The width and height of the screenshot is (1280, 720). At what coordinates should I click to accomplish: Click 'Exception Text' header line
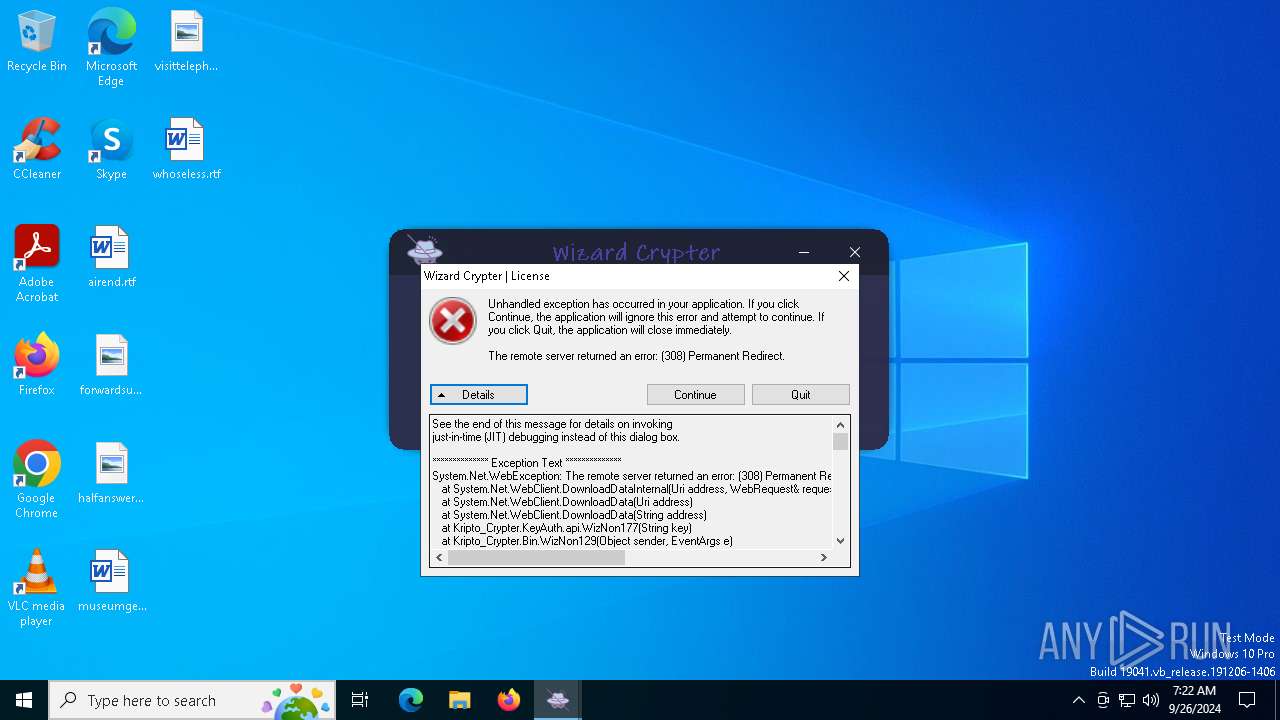527,463
